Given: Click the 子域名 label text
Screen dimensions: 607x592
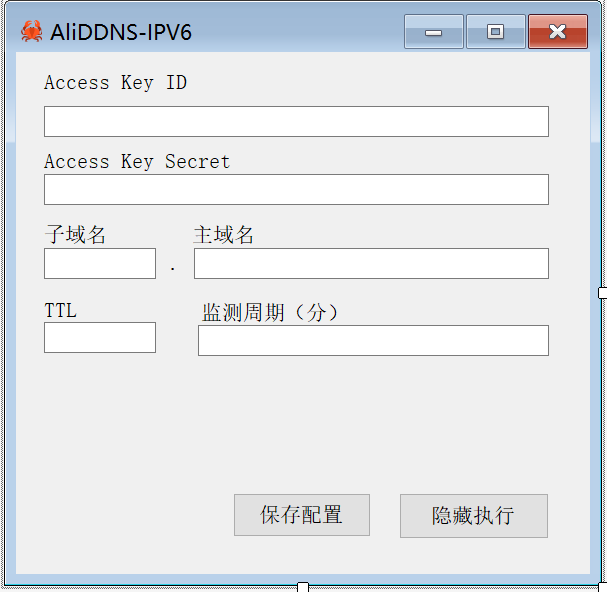Looking at the screenshot, I should pyautogui.click(x=75, y=235).
